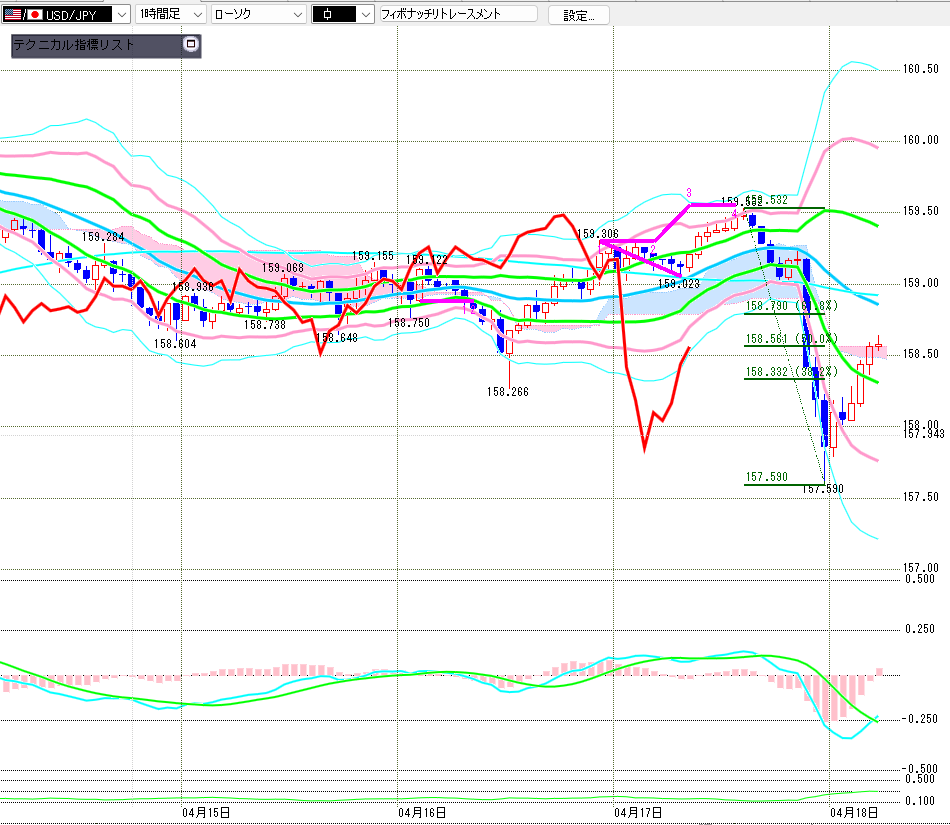
Task: Click the フィボナッチリトレースメント tool field
Action: point(457,14)
